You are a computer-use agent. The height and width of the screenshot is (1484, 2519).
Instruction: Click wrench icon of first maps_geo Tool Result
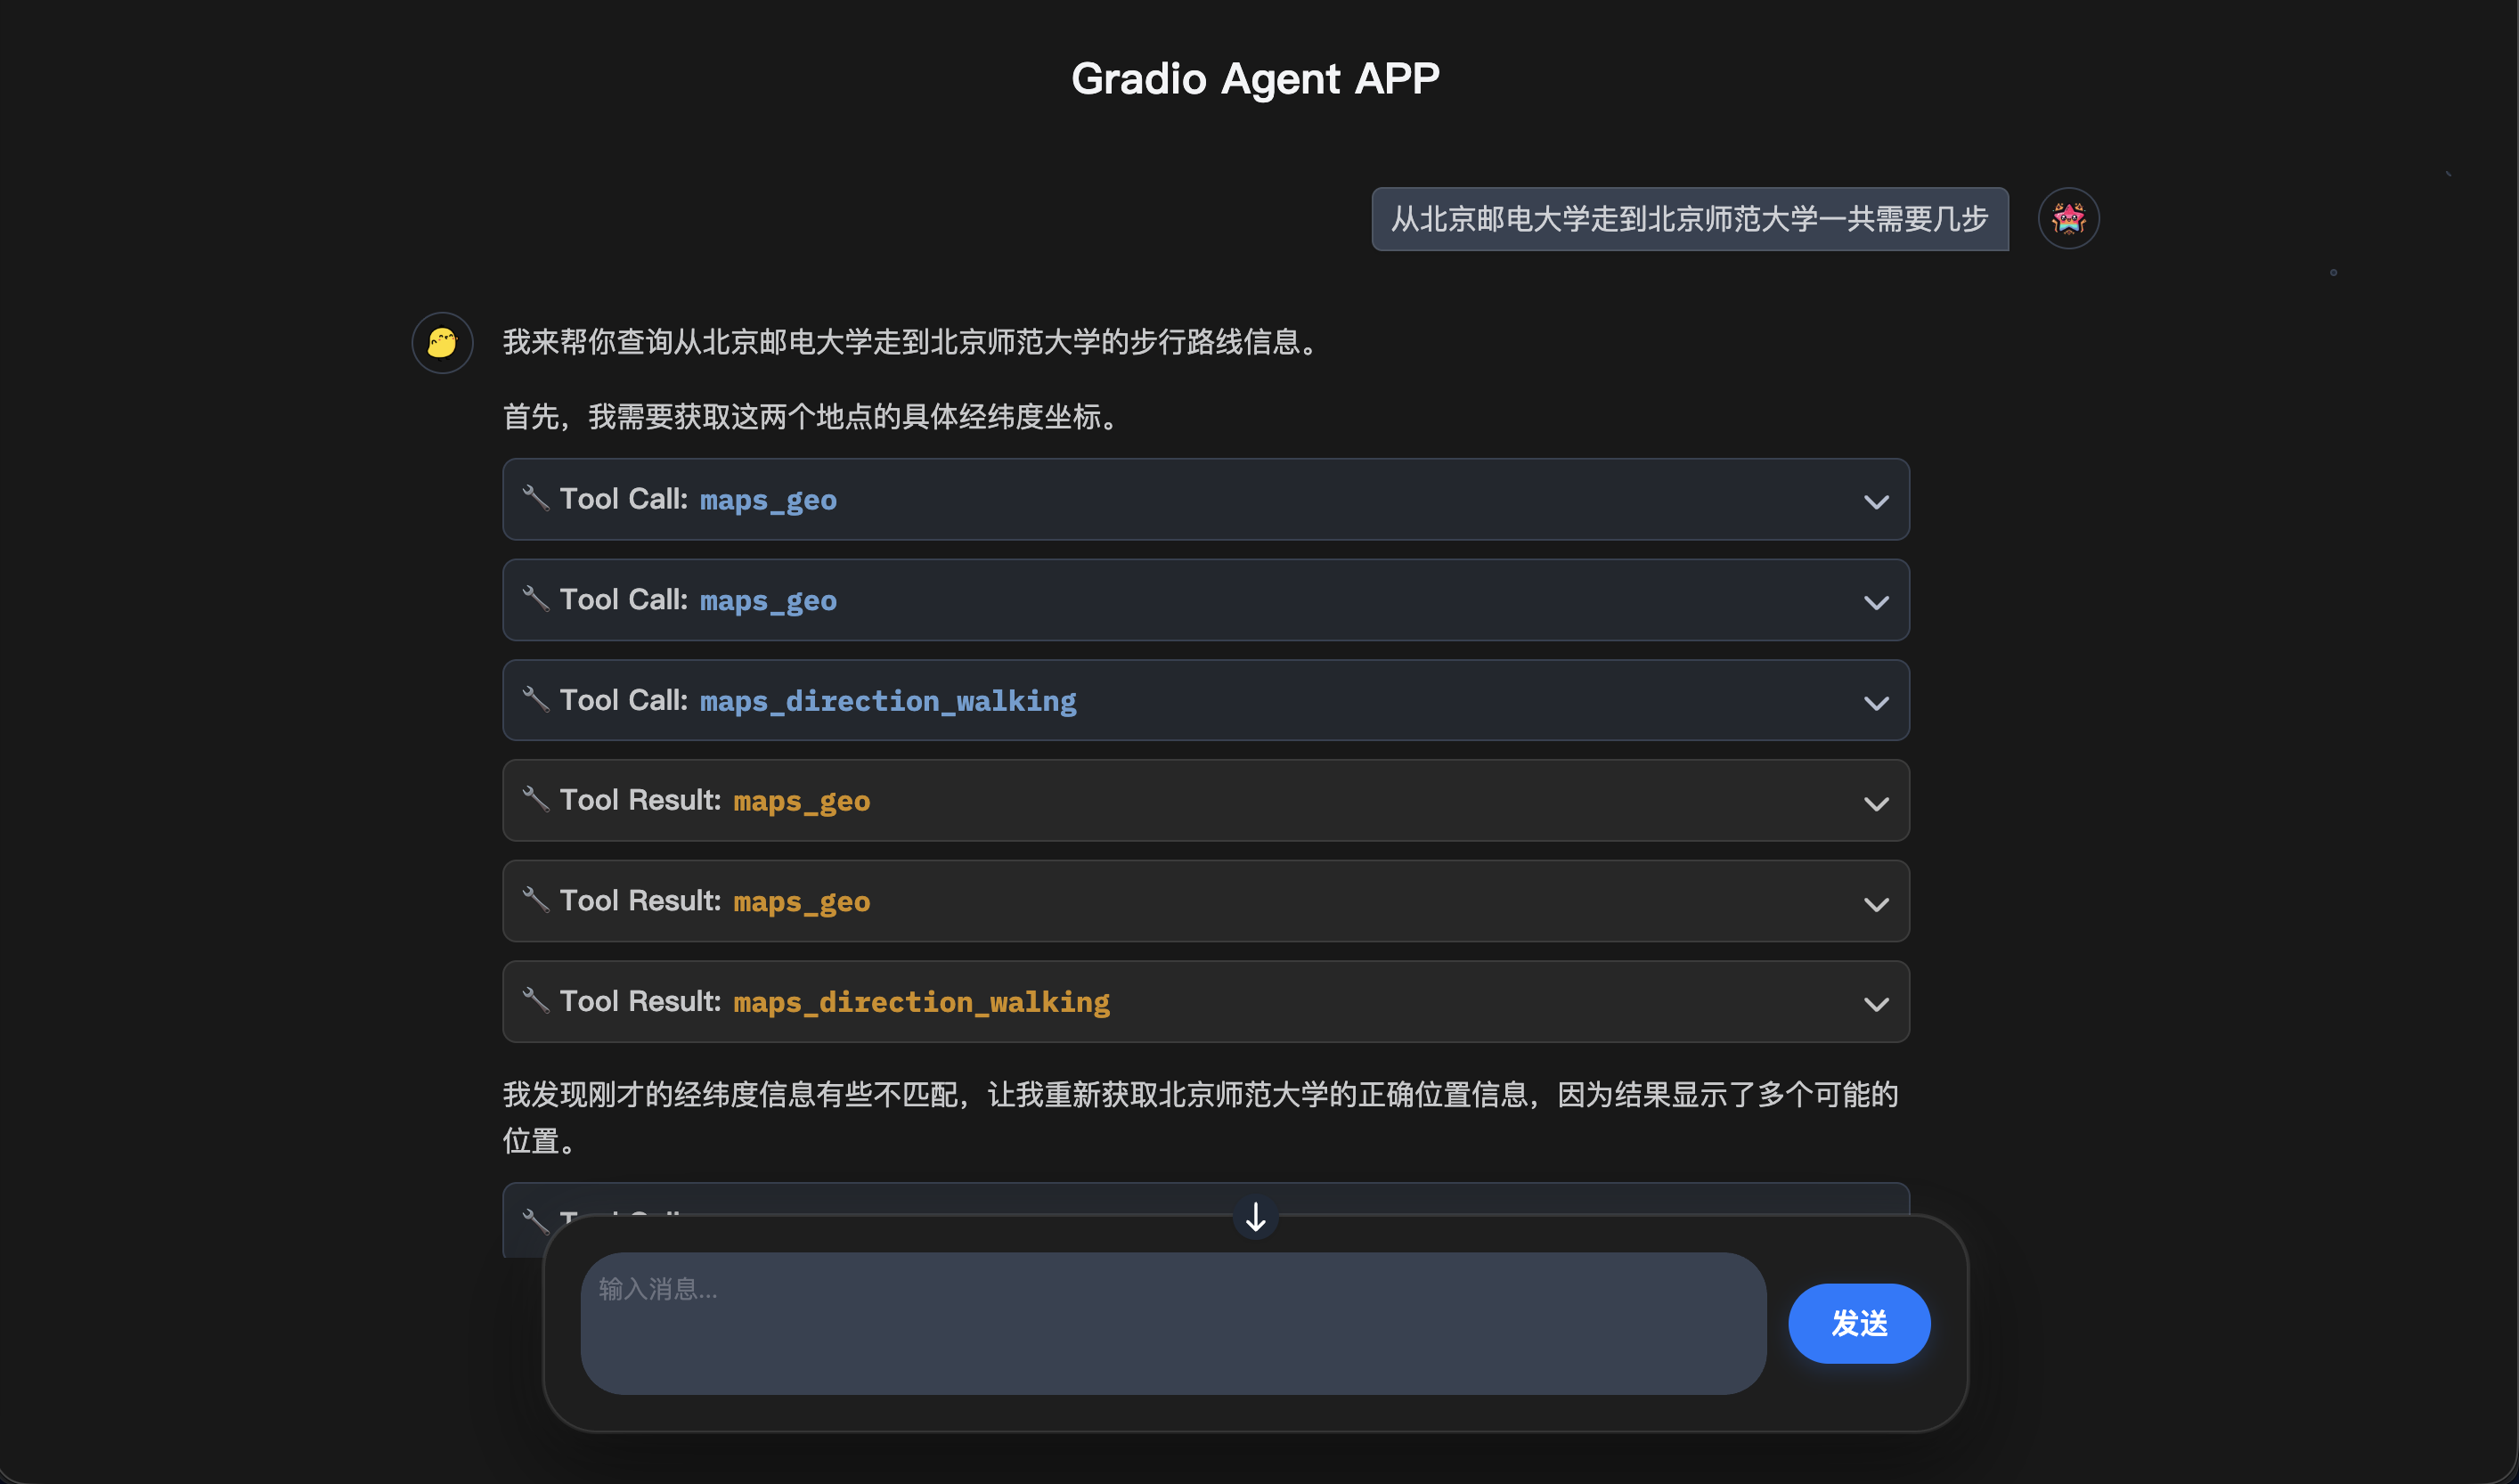click(x=536, y=799)
